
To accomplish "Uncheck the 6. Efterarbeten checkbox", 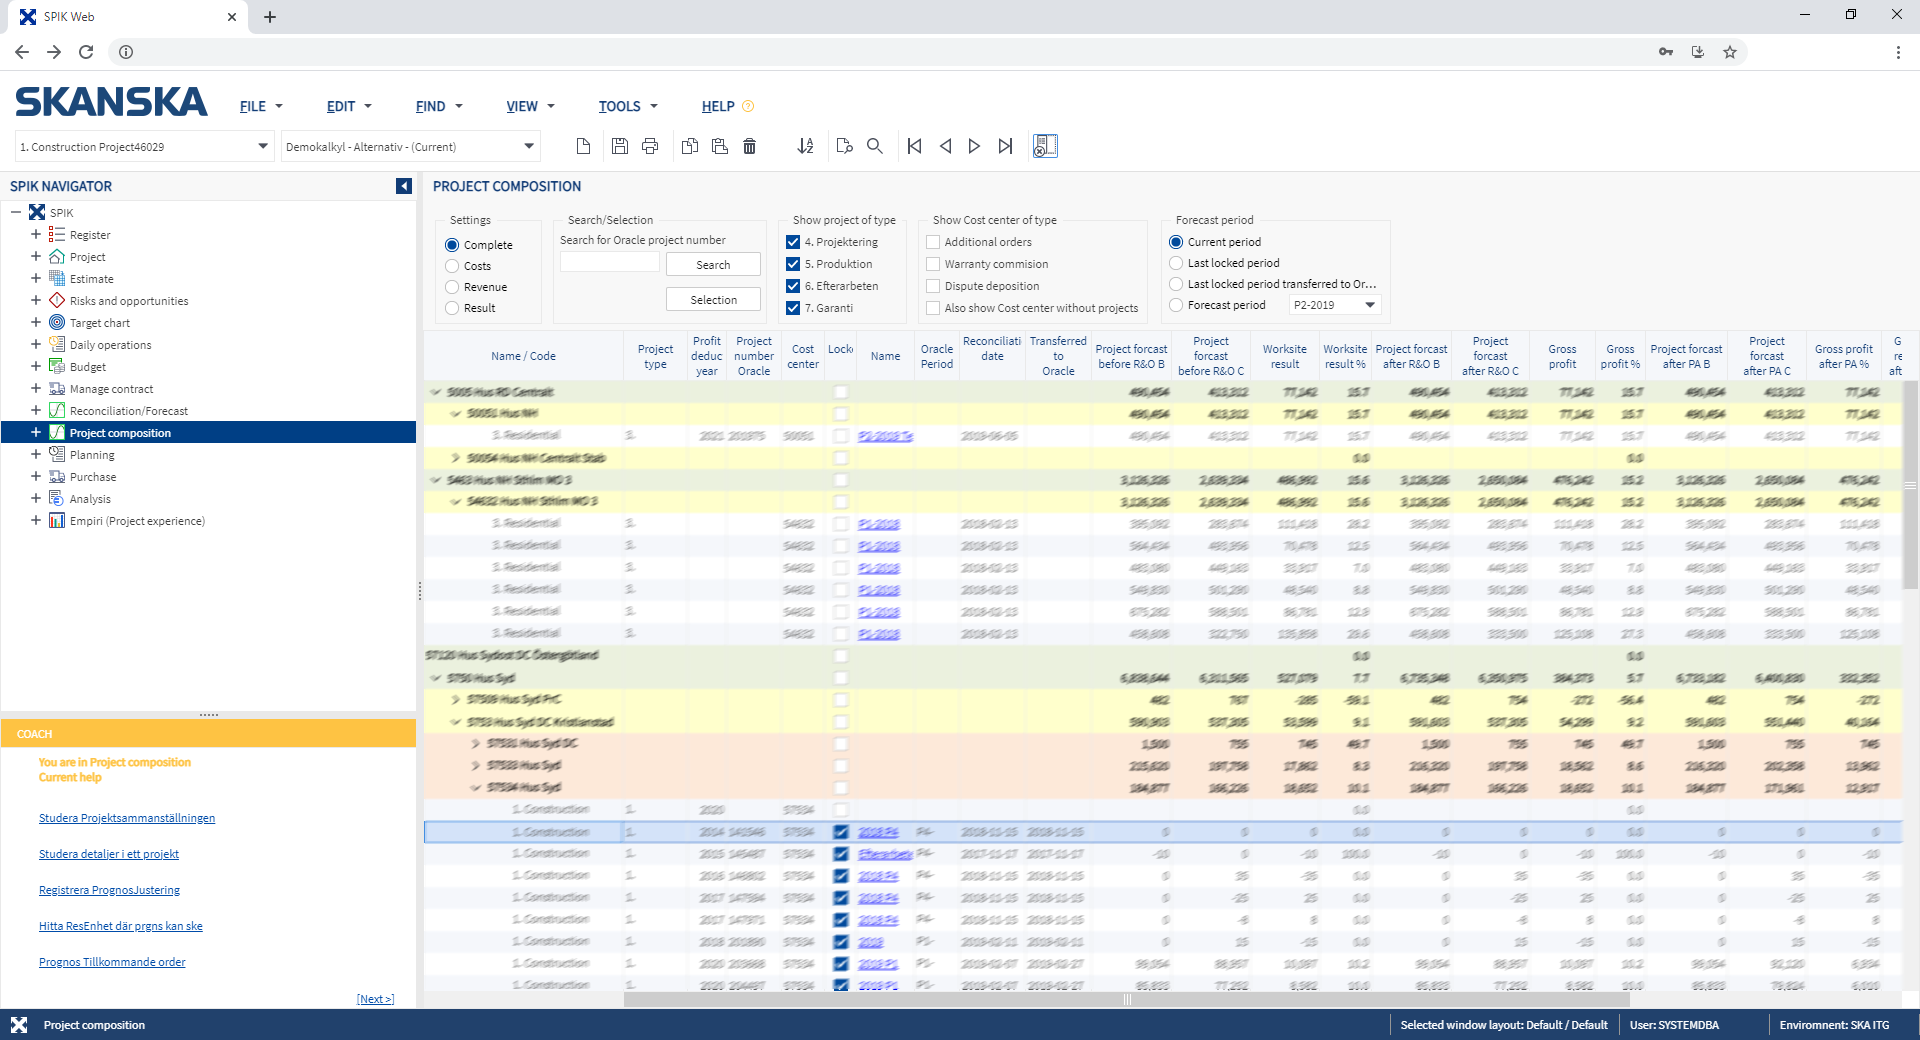I will [793, 286].
